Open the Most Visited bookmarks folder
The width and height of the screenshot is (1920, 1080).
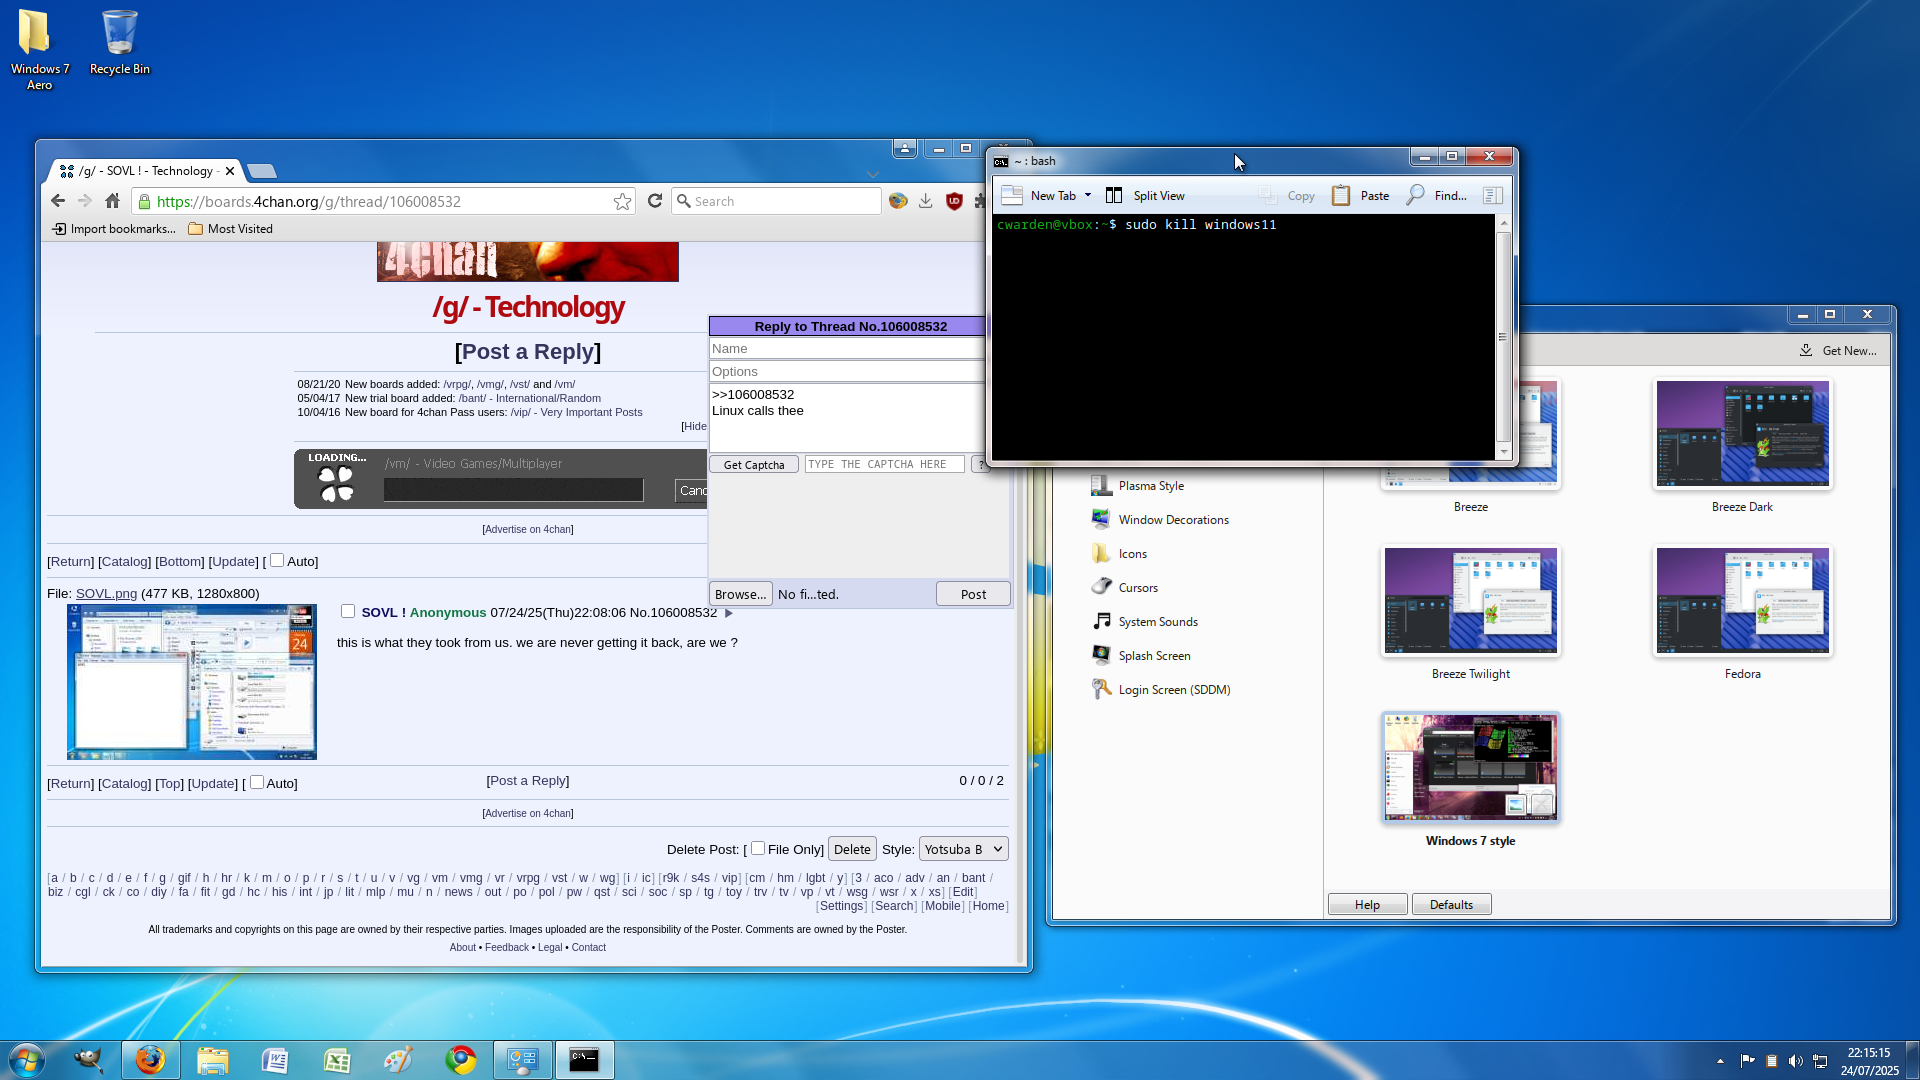tap(231, 229)
